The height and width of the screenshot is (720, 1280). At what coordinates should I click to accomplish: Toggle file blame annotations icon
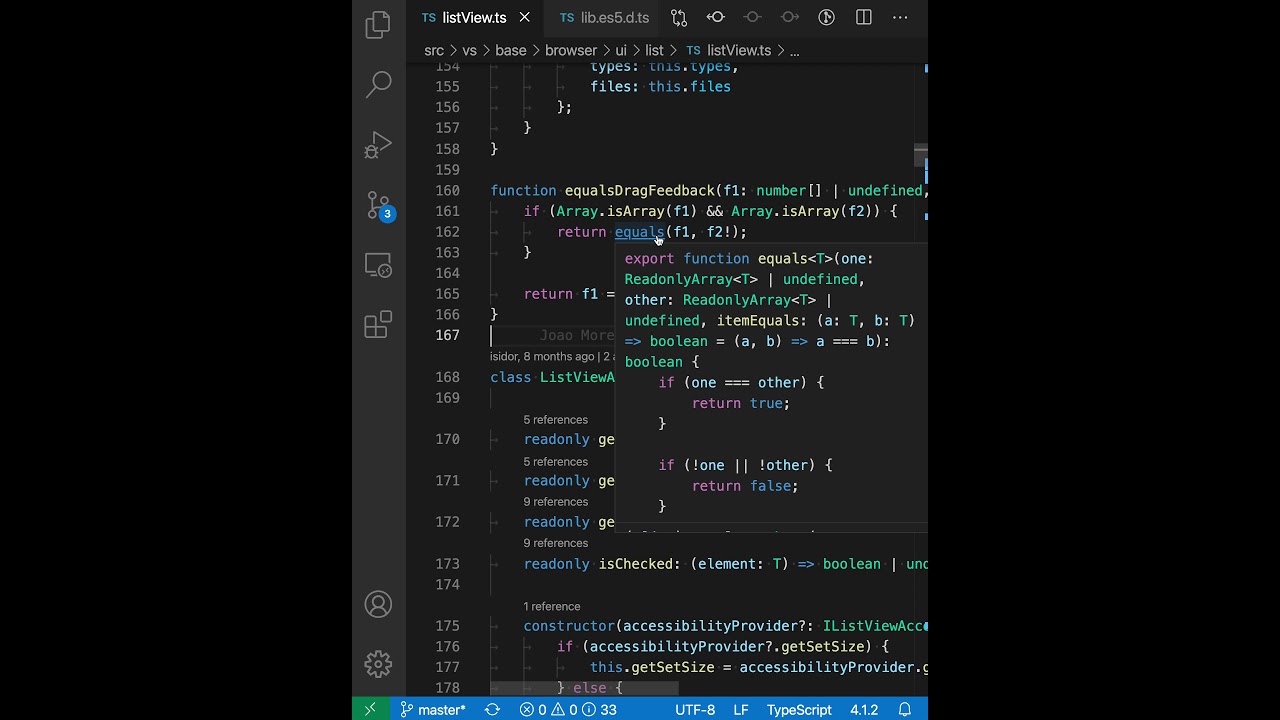(826, 17)
